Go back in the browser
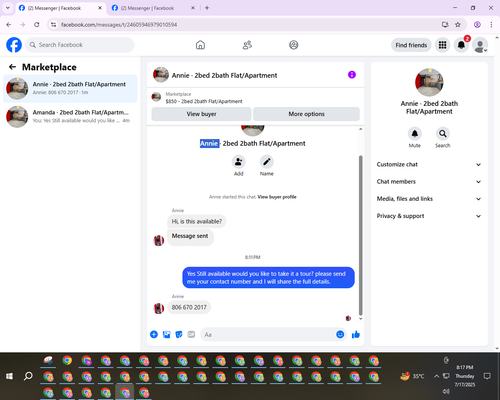 point(9,24)
